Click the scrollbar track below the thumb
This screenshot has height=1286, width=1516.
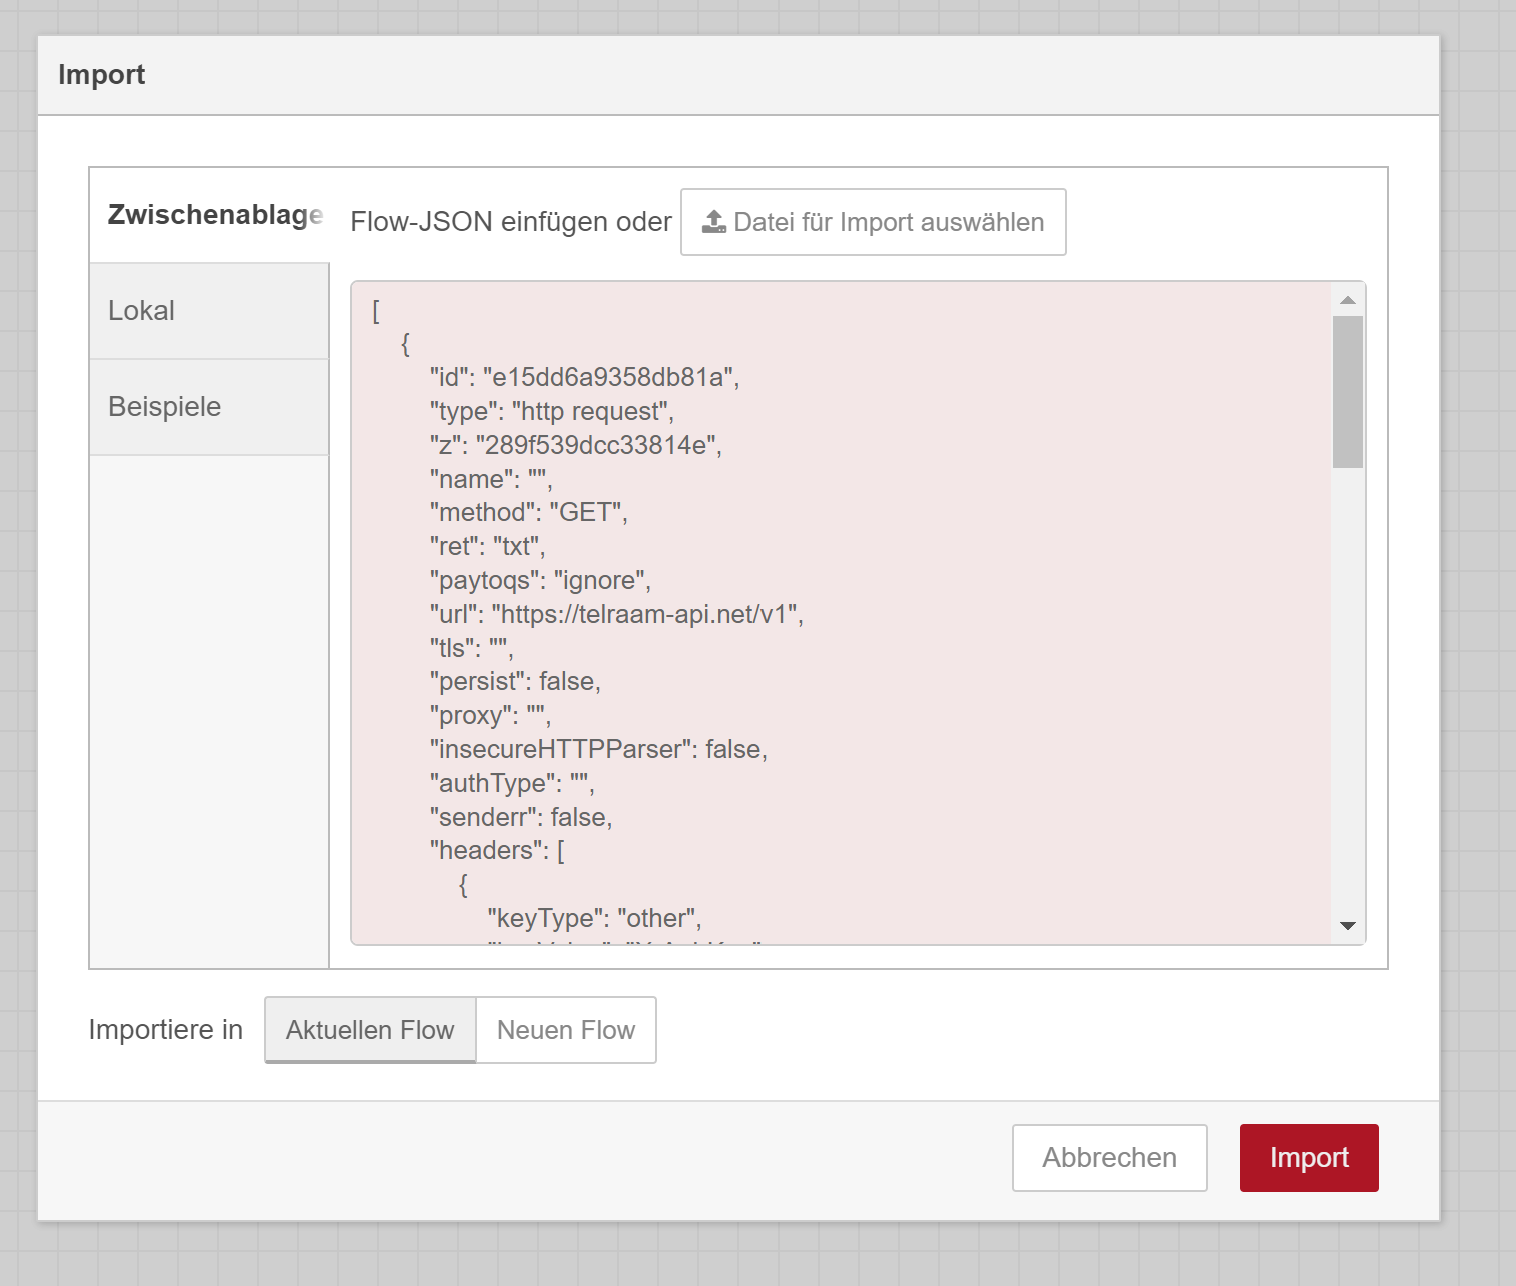(x=1348, y=700)
